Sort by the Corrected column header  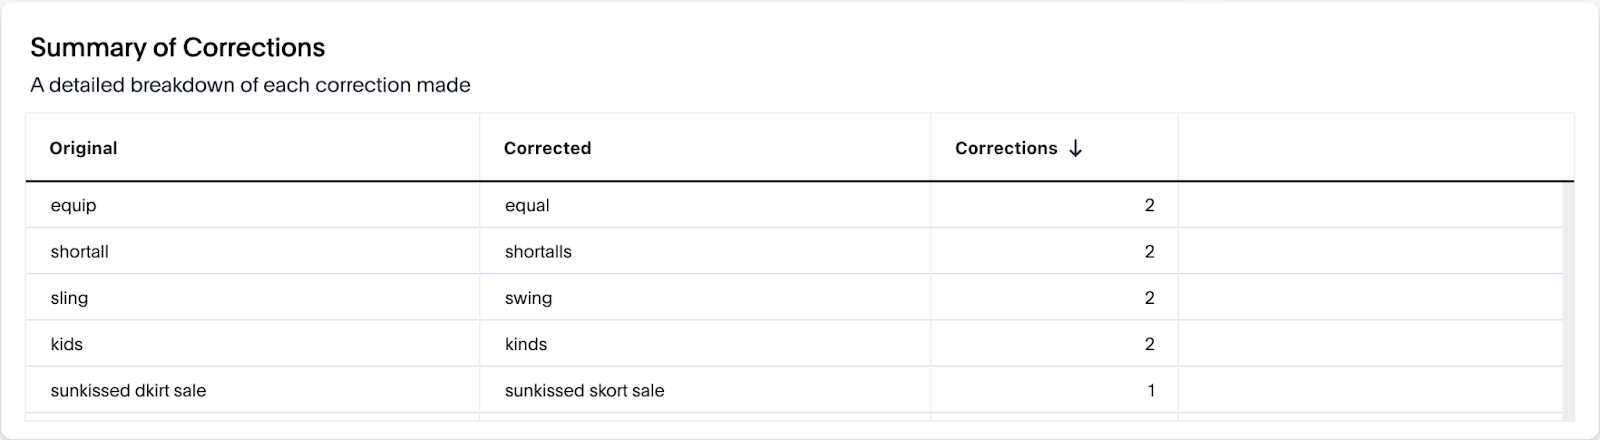click(x=547, y=148)
